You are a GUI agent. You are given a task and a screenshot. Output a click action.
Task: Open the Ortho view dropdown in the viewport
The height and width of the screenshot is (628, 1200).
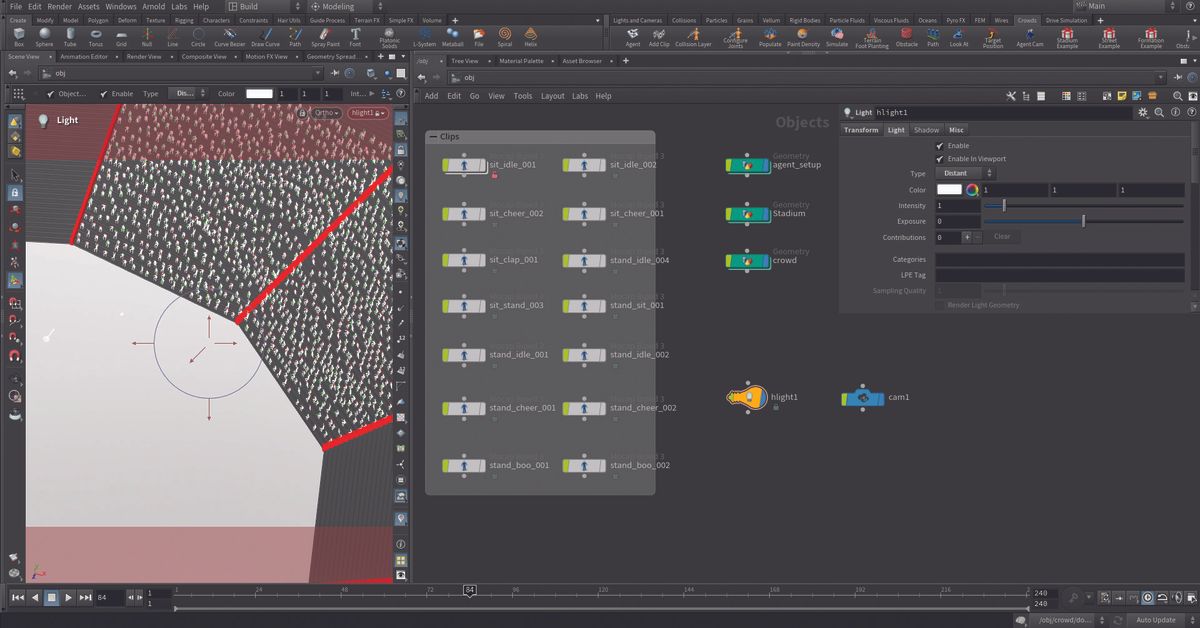click(327, 113)
